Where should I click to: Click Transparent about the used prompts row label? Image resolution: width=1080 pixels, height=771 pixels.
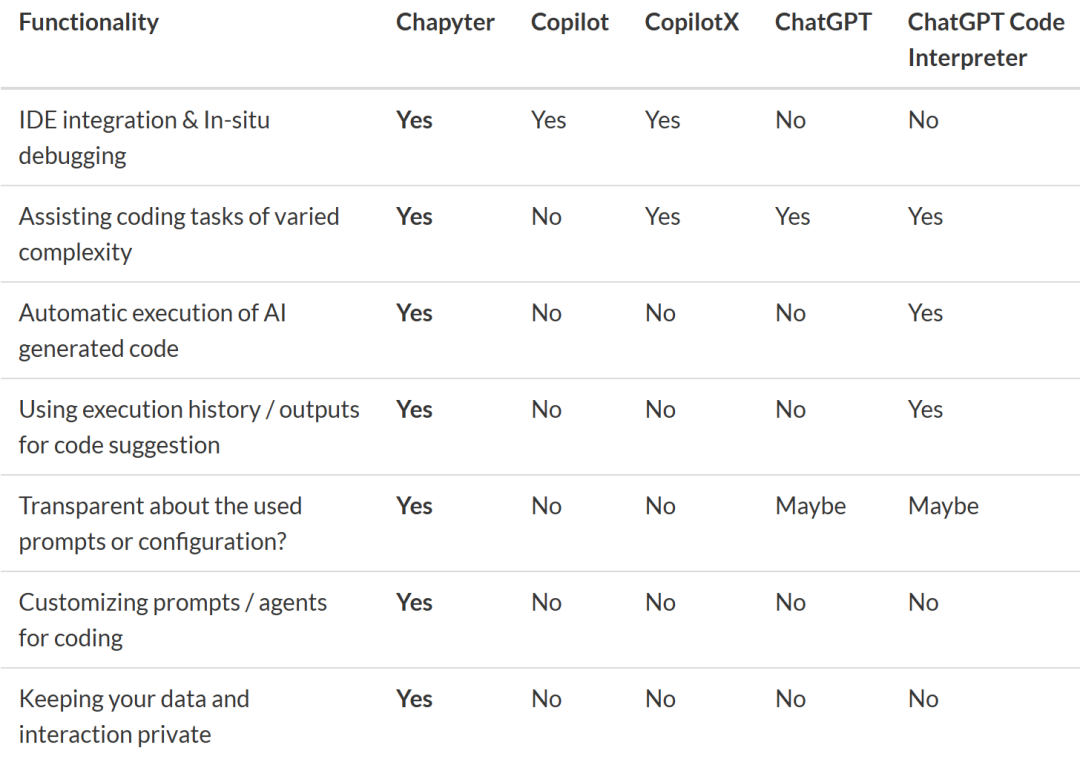(160, 524)
